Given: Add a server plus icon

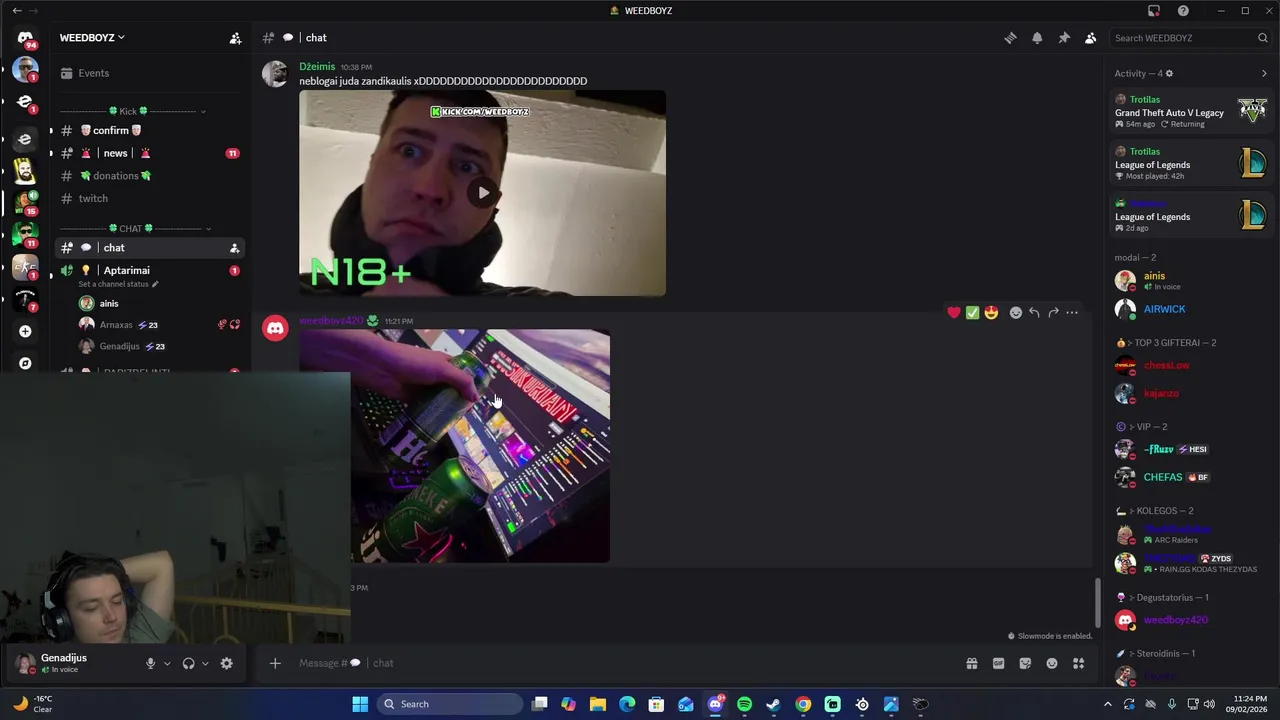Looking at the screenshot, I should tap(25, 331).
